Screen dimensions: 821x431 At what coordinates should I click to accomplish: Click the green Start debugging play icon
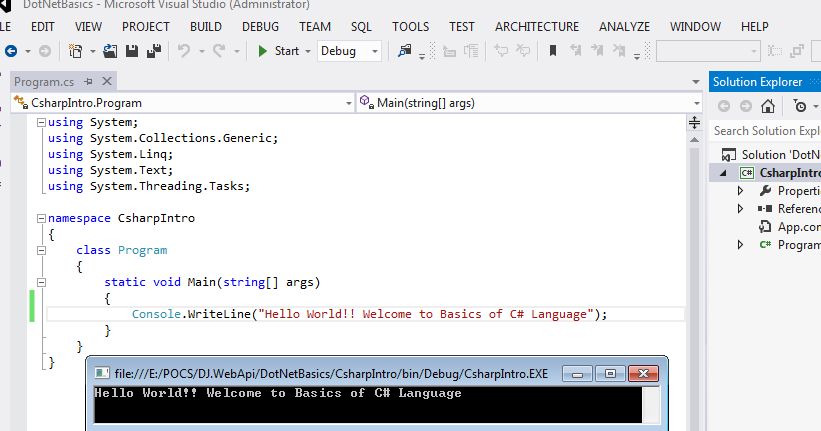[x=262, y=50]
